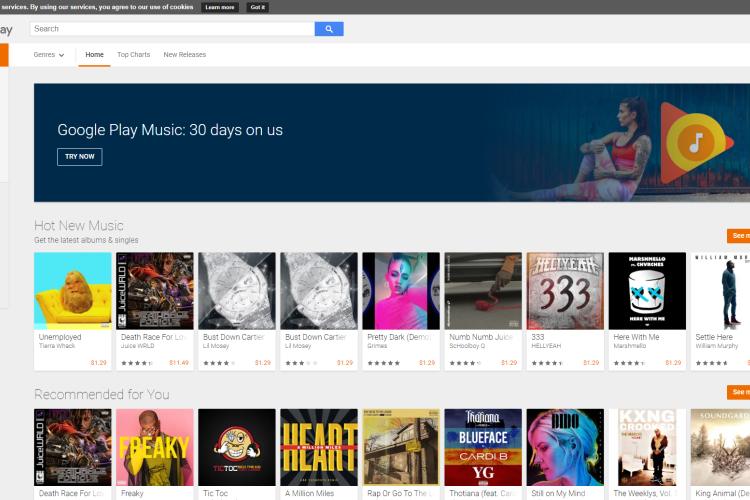Open The Weeklys KXNG Crooked cover

[x=647, y=447]
